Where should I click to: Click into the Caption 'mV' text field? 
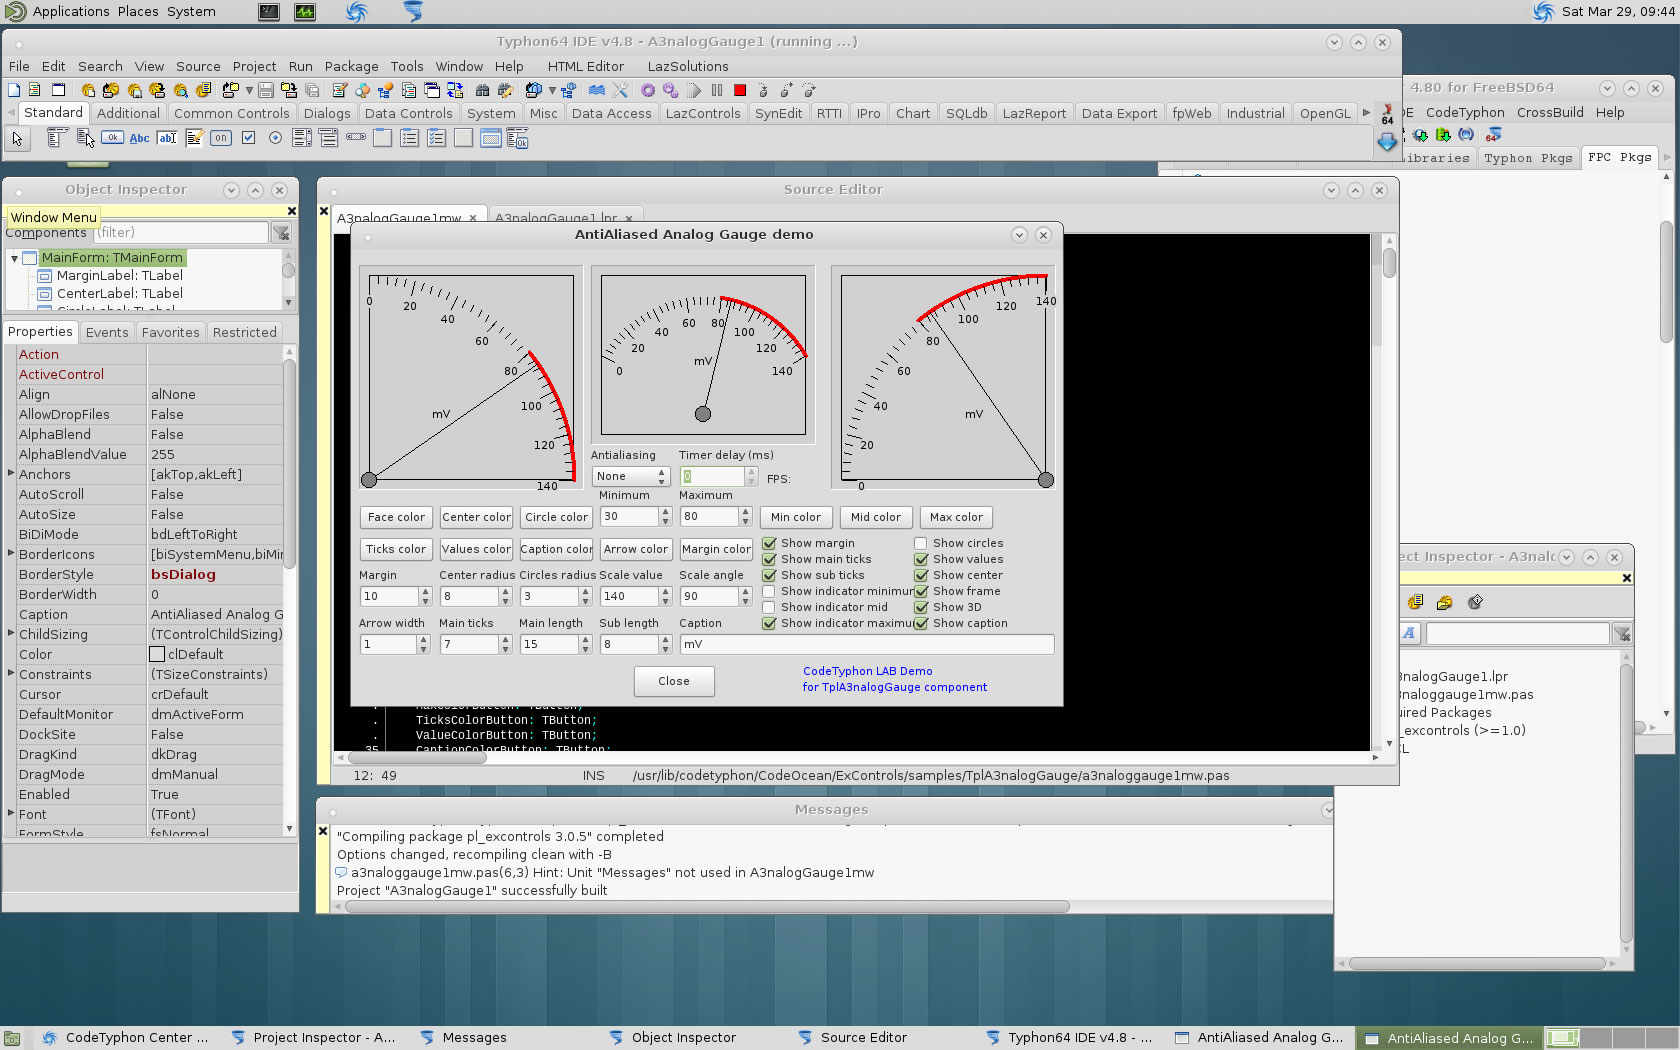tap(866, 644)
